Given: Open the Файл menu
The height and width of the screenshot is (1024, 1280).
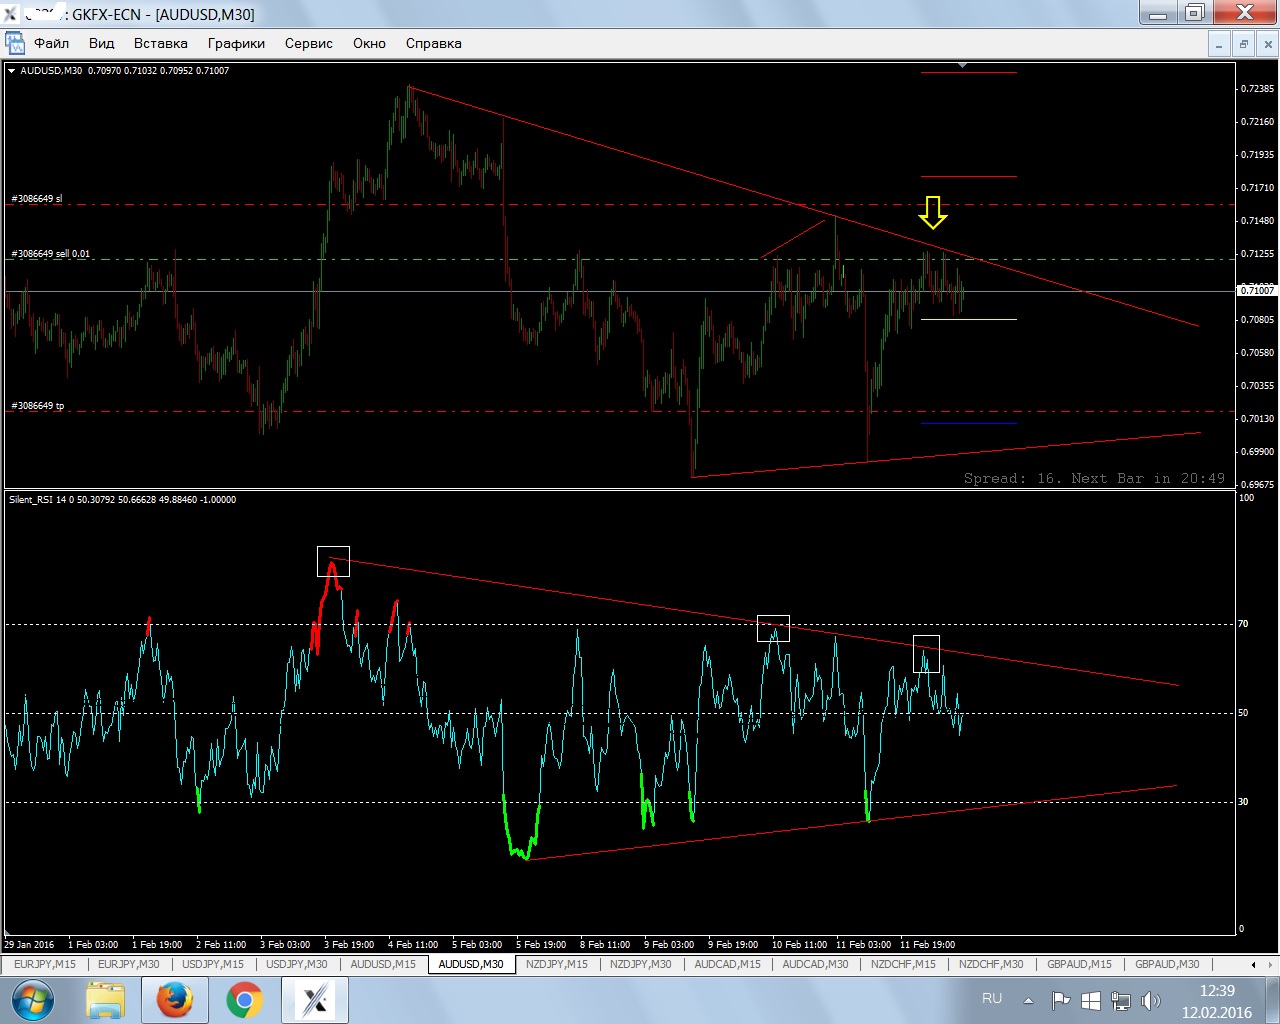Looking at the screenshot, I should coord(51,43).
